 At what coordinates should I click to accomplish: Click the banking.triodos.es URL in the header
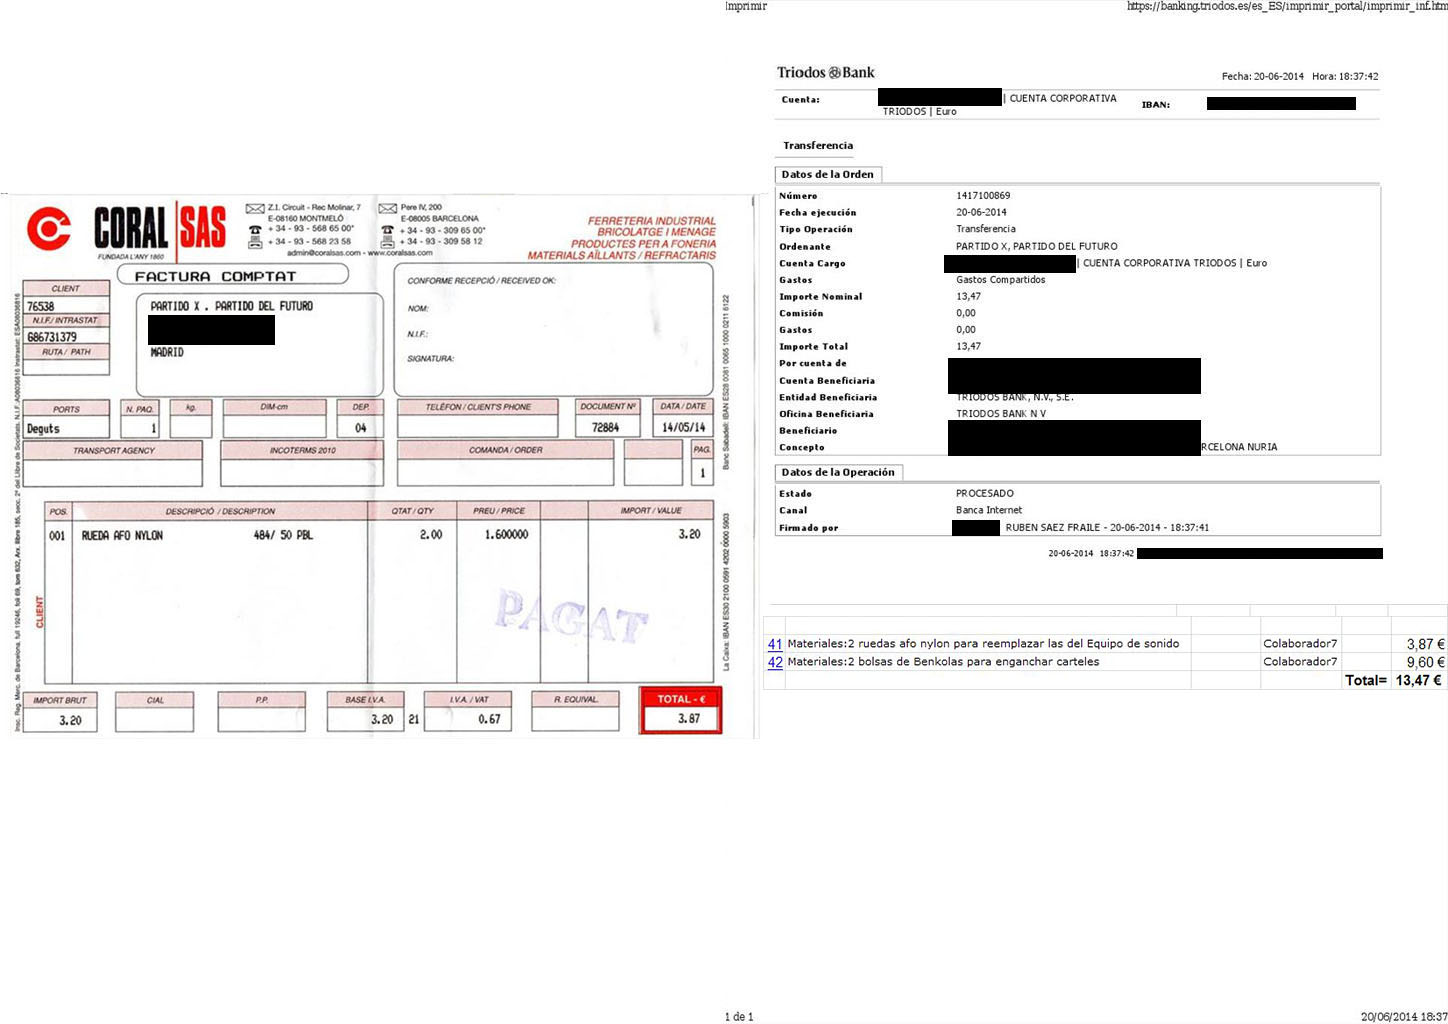point(1287,6)
